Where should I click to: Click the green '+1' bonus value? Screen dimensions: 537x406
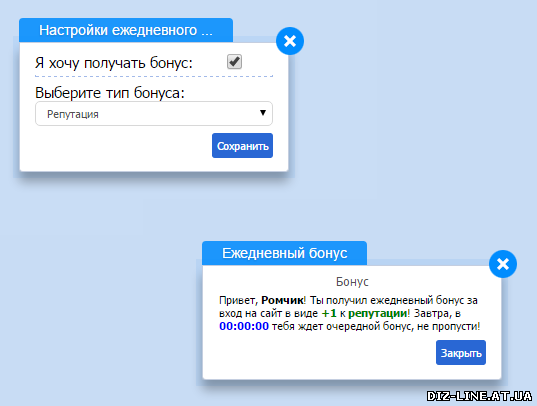[x=329, y=313]
